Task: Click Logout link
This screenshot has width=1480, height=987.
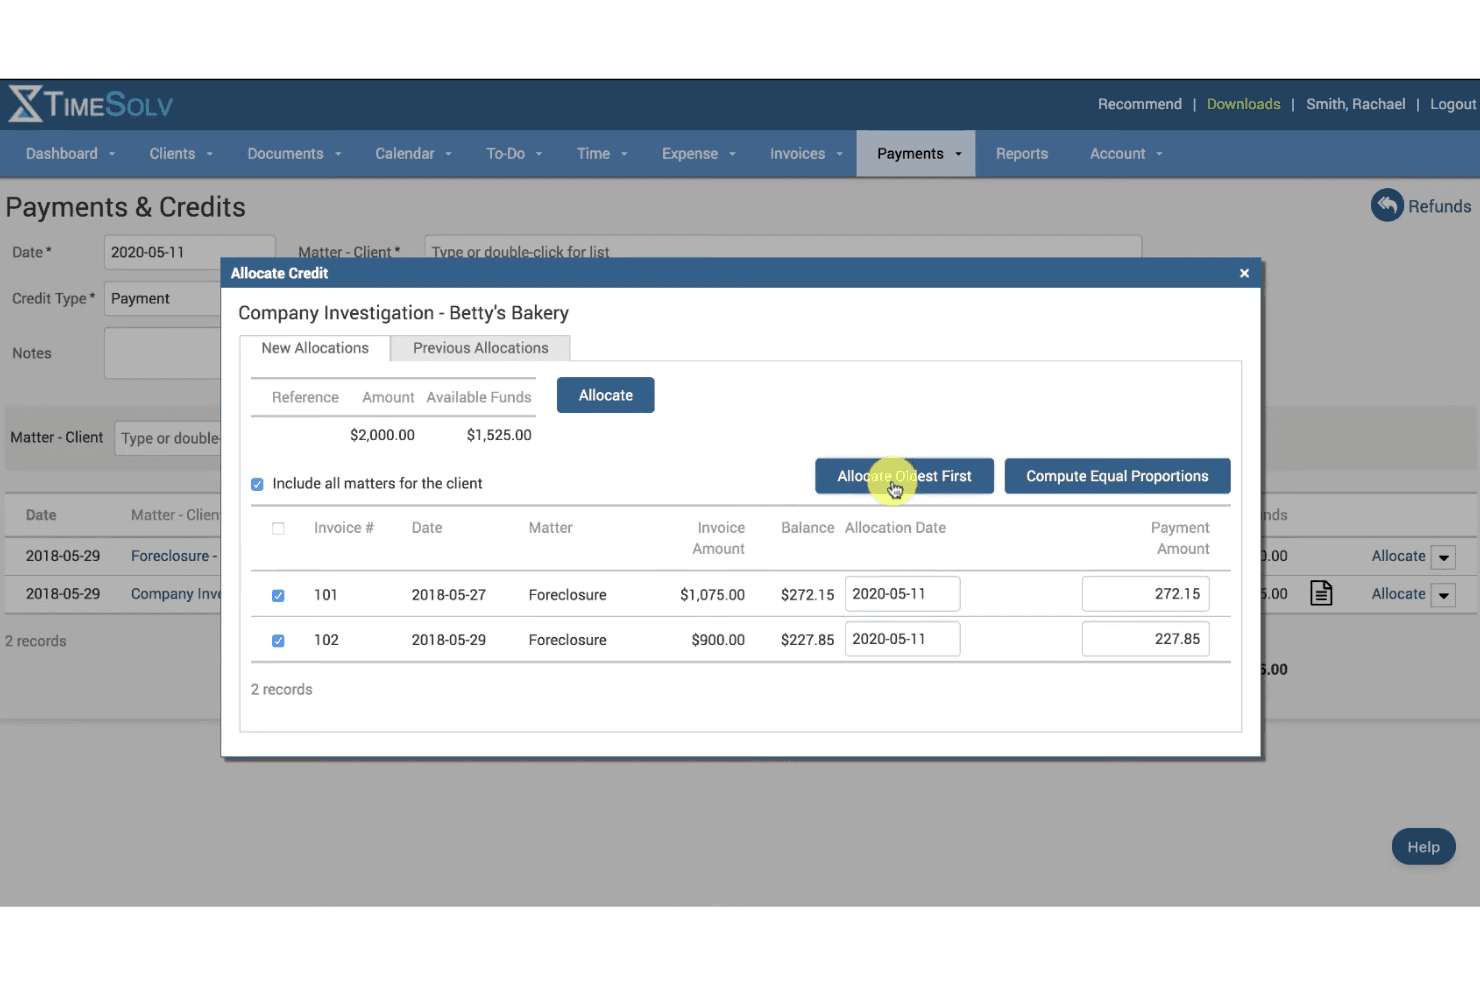Action: (1452, 104)
